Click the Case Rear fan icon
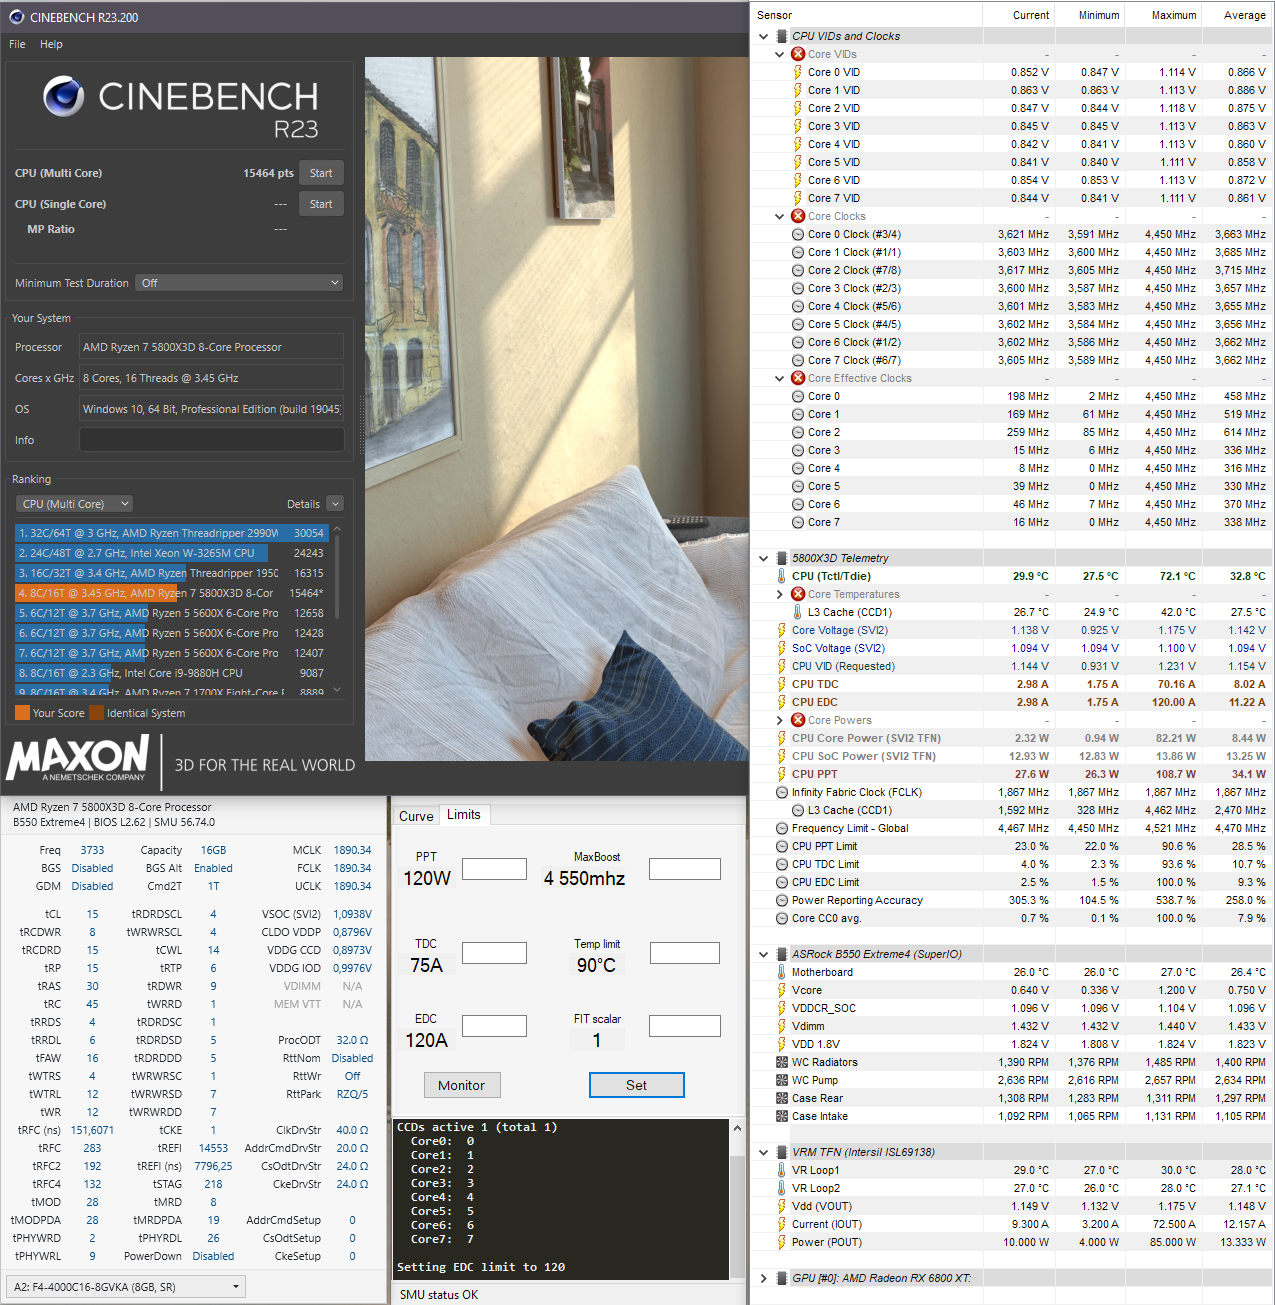 (x=782, y=1098)
